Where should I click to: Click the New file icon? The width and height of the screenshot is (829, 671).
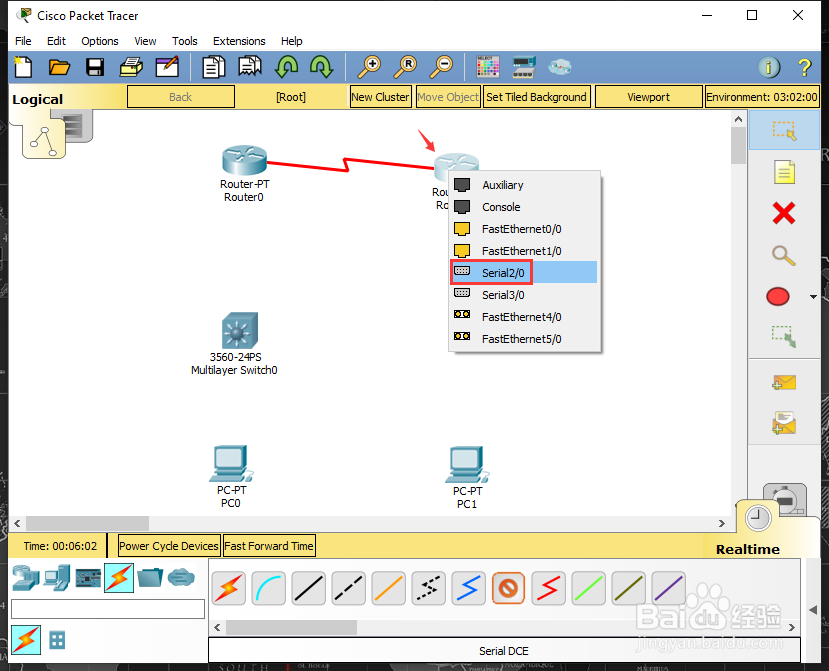pyautogui.click(x=23, y=67)
